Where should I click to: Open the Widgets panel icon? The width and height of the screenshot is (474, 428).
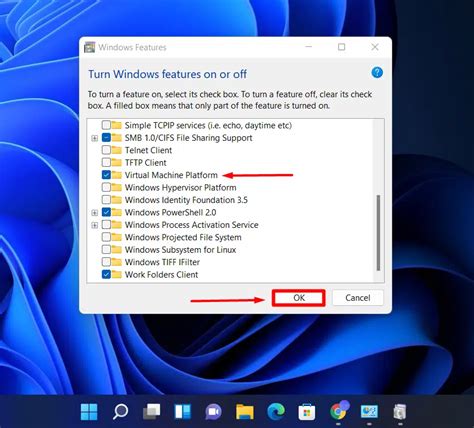tap(183, 412)
